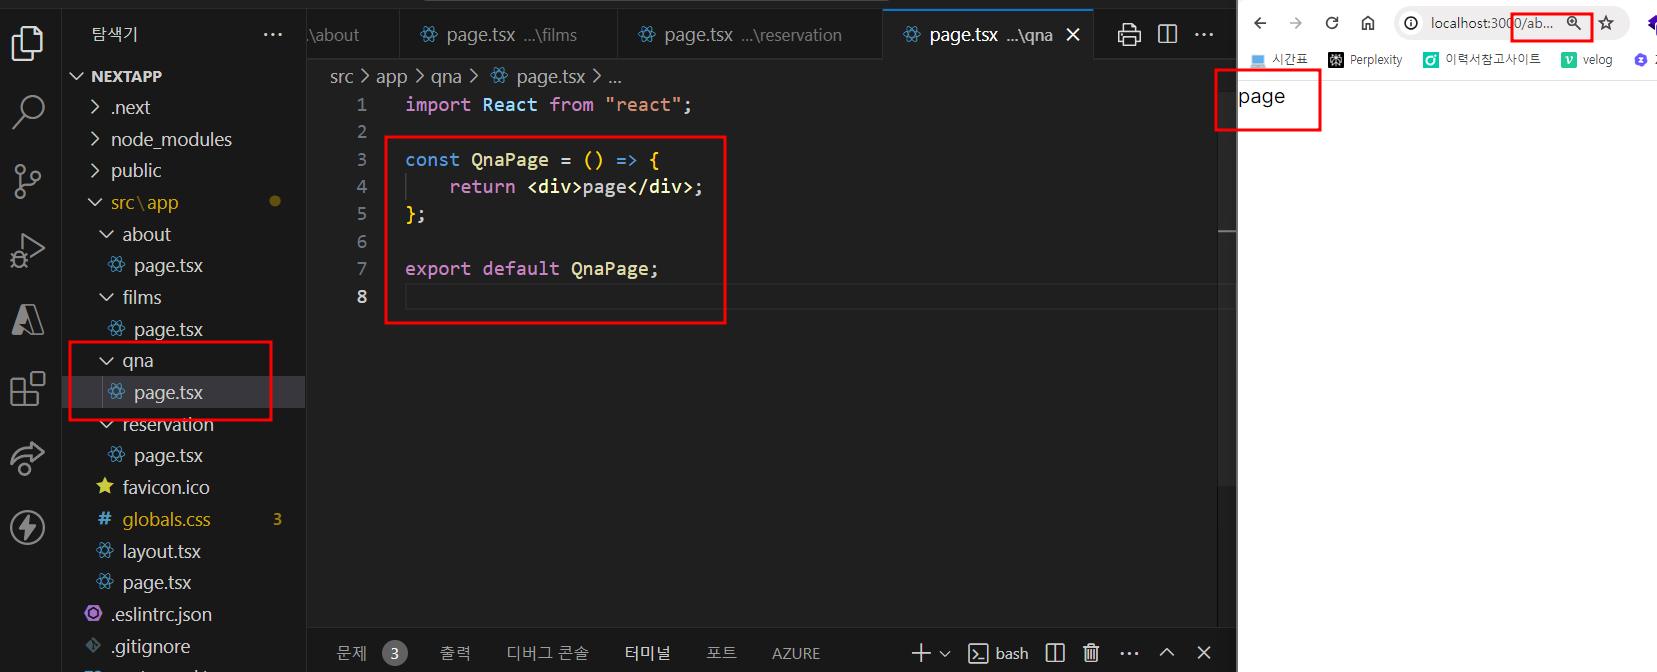Click the qna breadcrumb segment
This screenshot has height=672, width=1657.
click(x=446, y=76)
